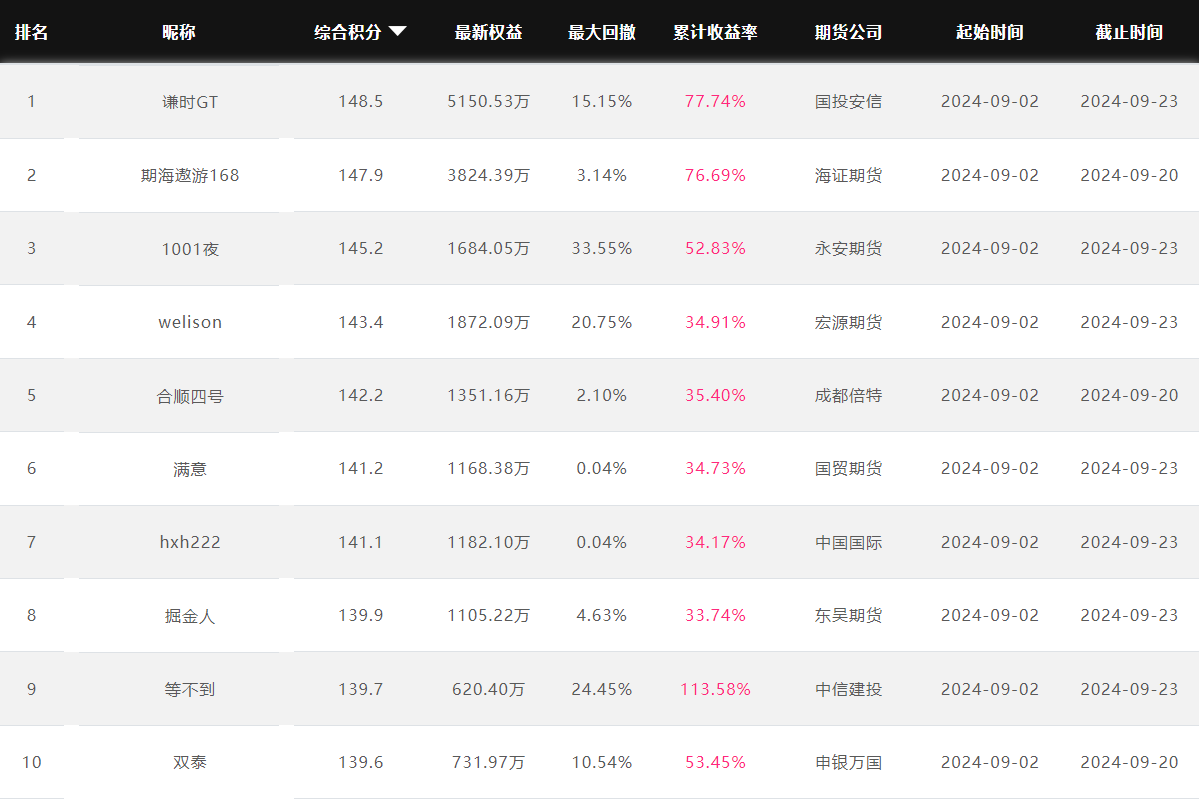This screenshot has width=1199, height=799.
Task: Click futures company 国贸期货
Action: point(848,469)
